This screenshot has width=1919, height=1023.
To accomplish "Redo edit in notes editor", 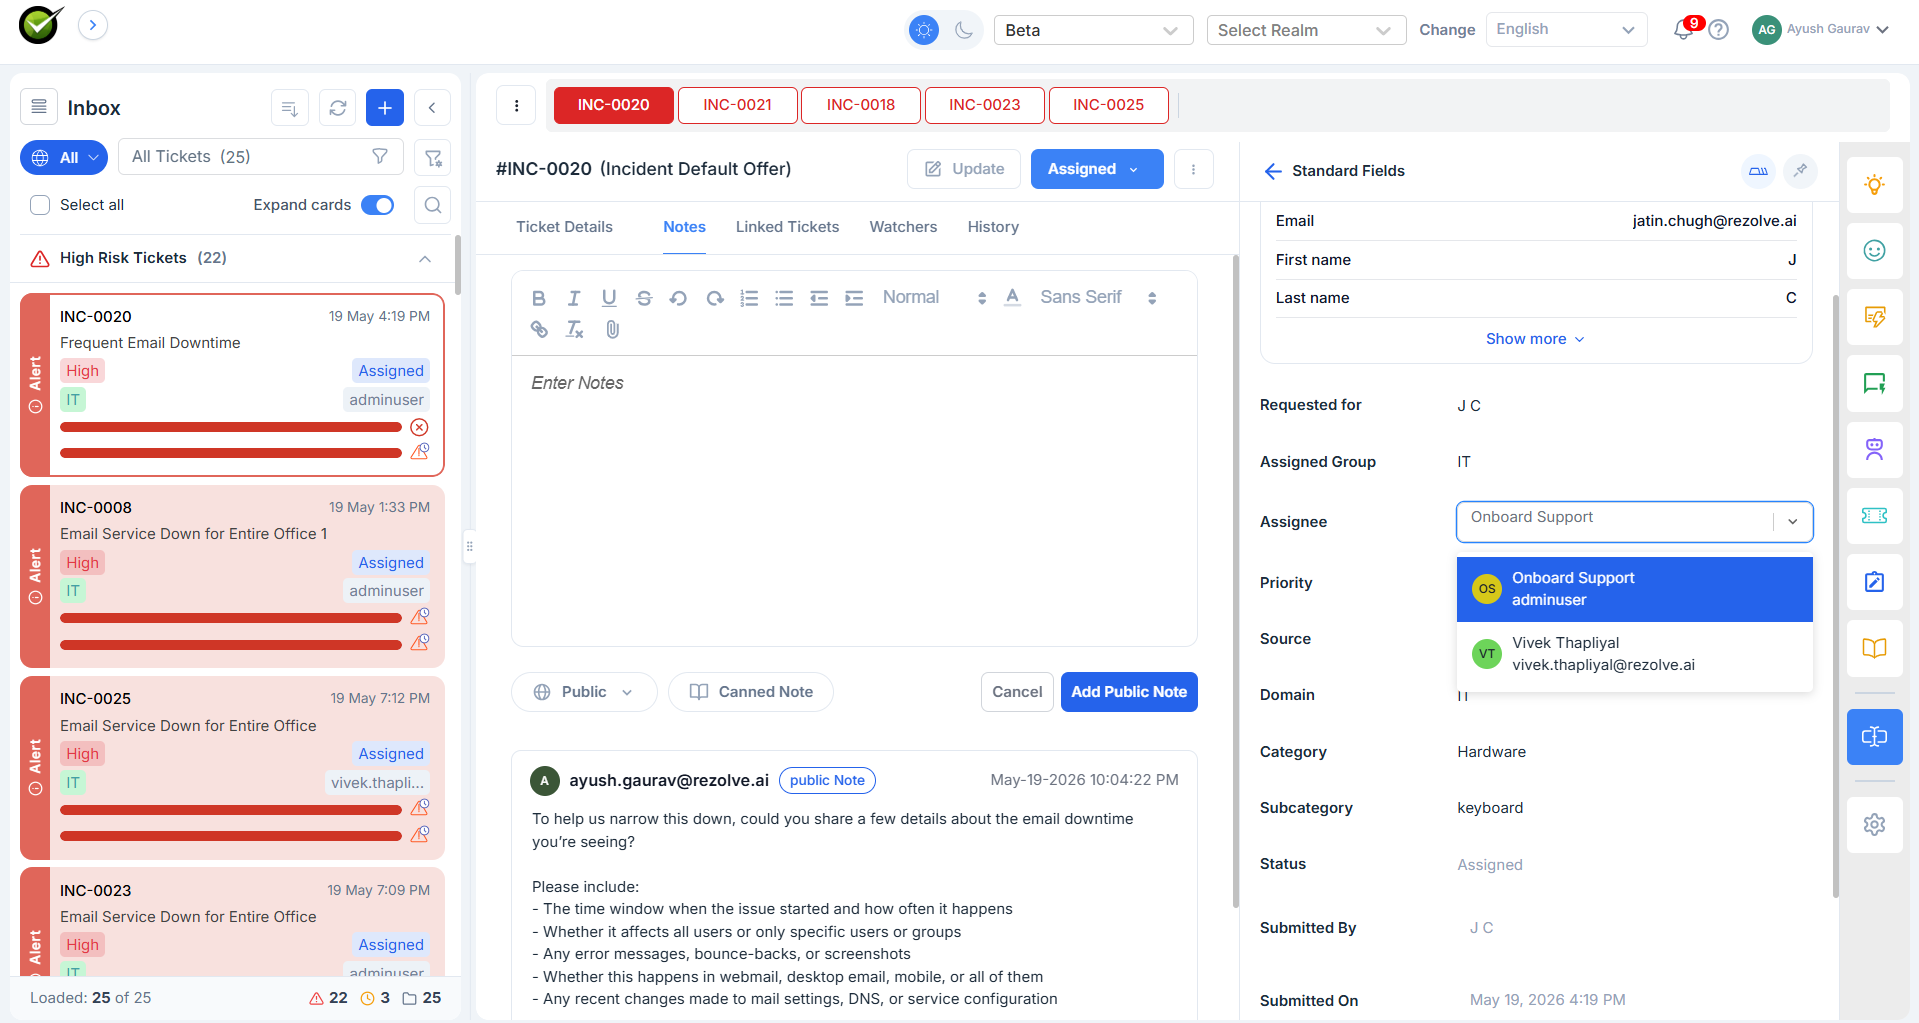I will 714,298.
